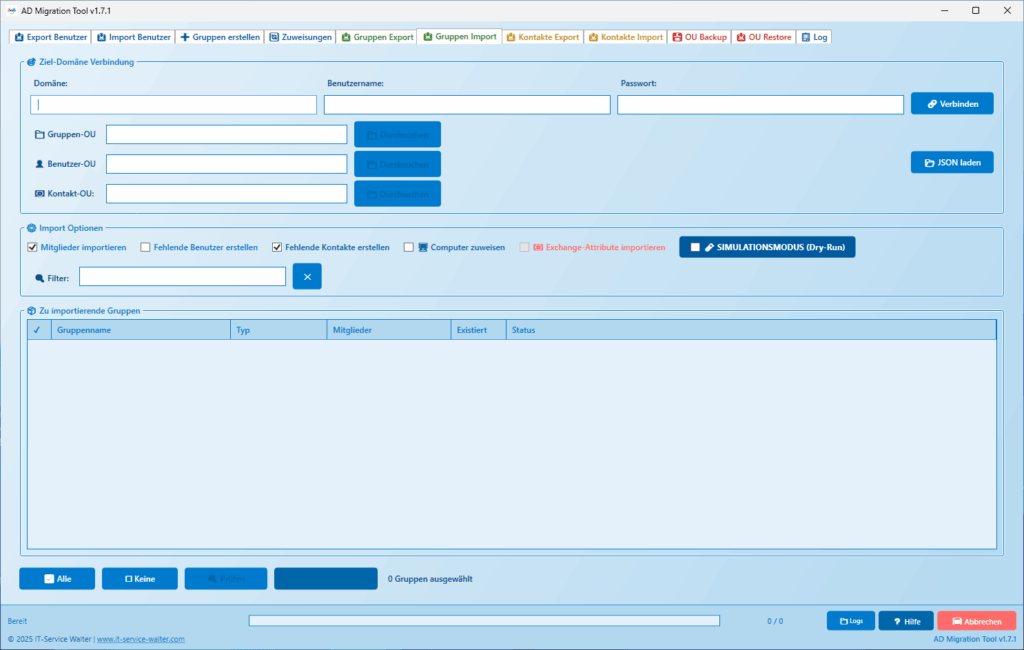The image size is (1024, 650).
Task: Open the Kontakte Export tab
Action: click(542, 37)
